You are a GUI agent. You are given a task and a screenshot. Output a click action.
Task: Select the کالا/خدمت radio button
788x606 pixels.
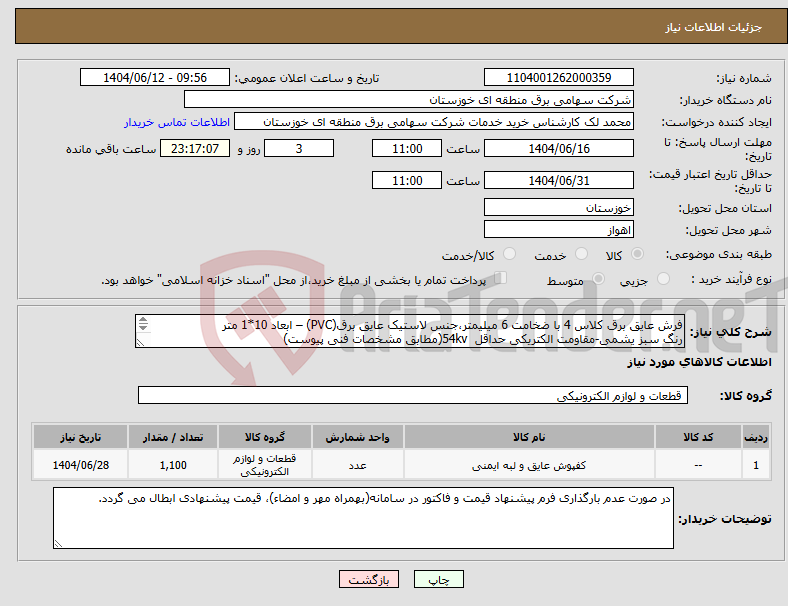[509, 254]
